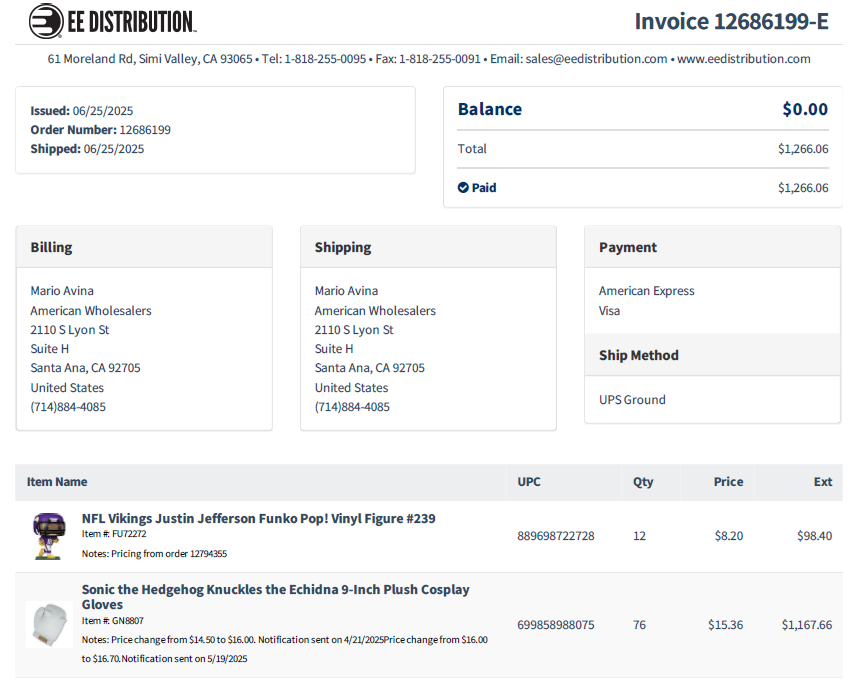Open the Knuckles plush gloves thumbnail
Image resolution: width=865 pixels, height=698 pixels.
click(x=48, y=625)
